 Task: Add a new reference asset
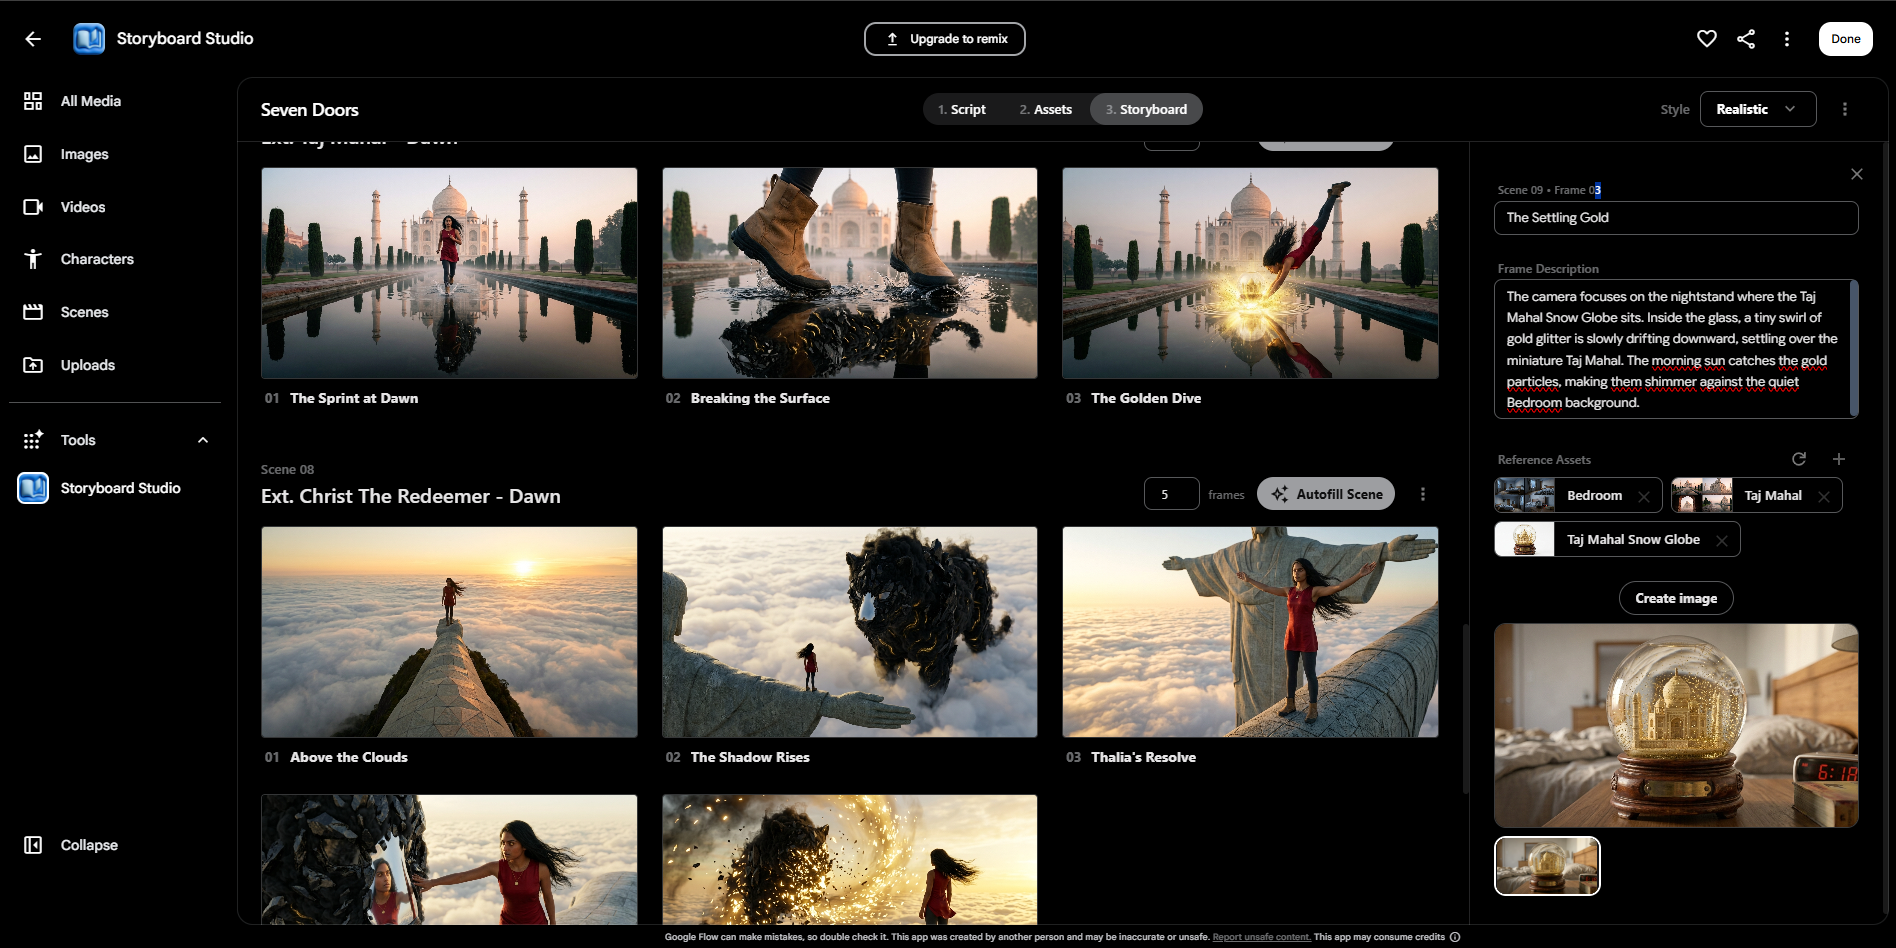1839,459
